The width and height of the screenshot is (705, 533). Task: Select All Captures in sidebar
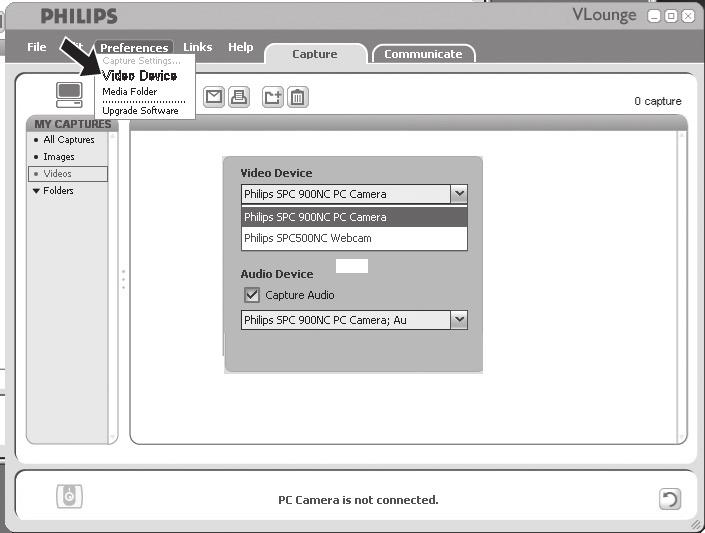pyautogui.click(x=69, y=140)
